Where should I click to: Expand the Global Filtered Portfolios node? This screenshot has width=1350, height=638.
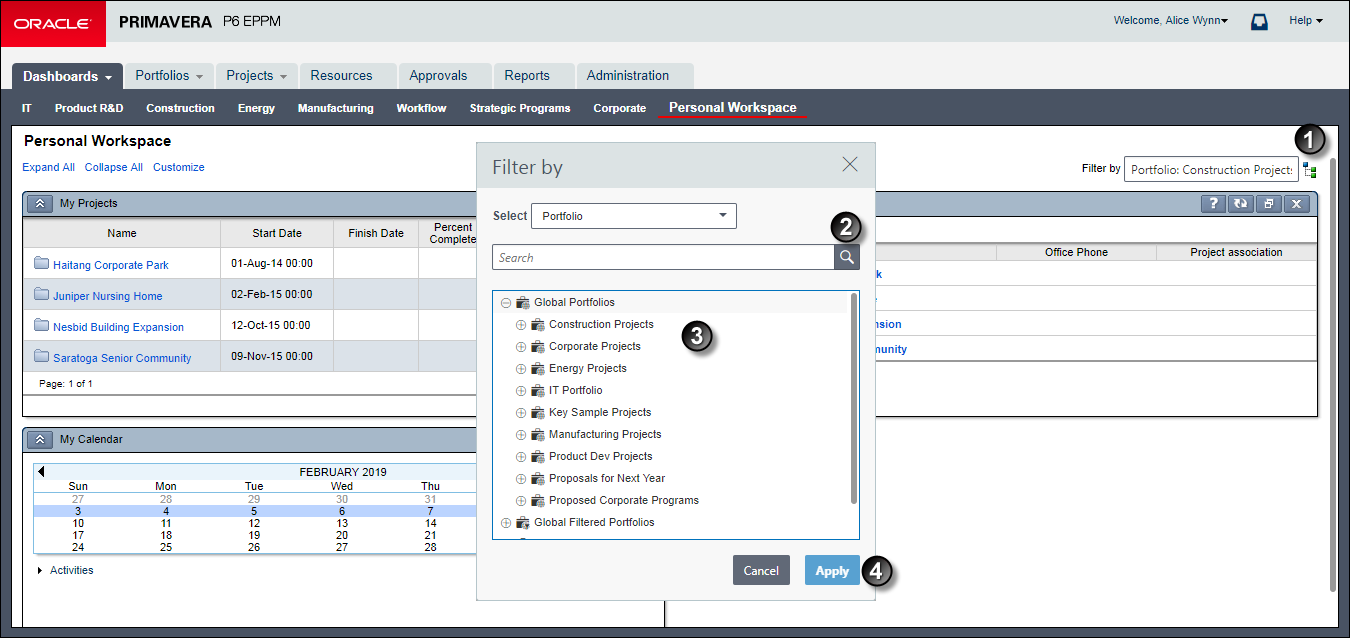(x=506, y=522)
